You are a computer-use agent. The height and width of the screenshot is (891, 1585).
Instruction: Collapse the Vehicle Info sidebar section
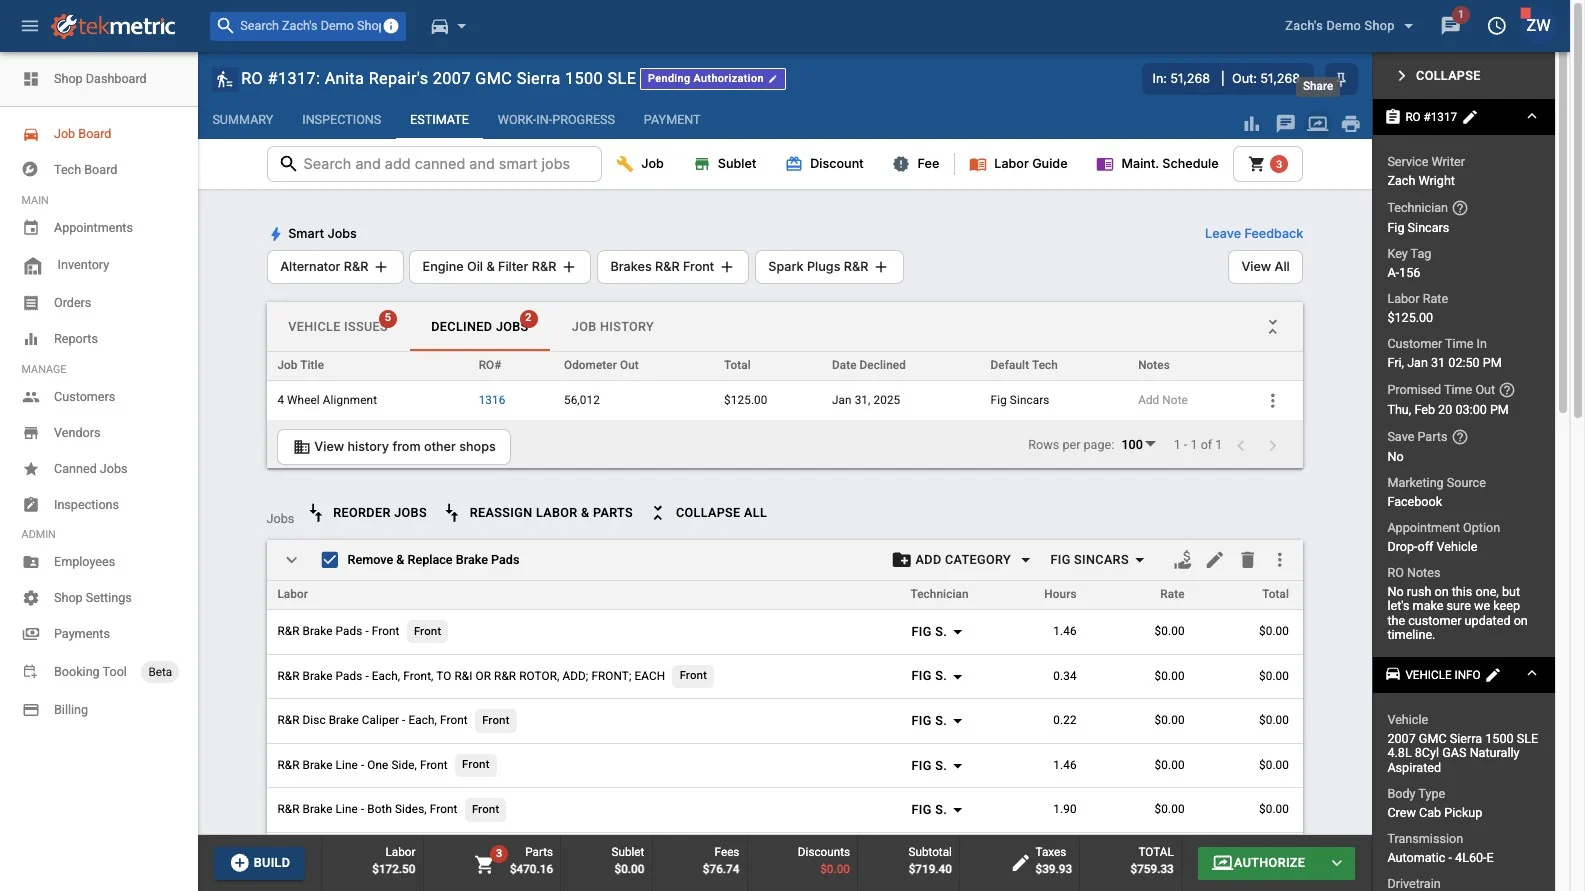point(1531,675)
